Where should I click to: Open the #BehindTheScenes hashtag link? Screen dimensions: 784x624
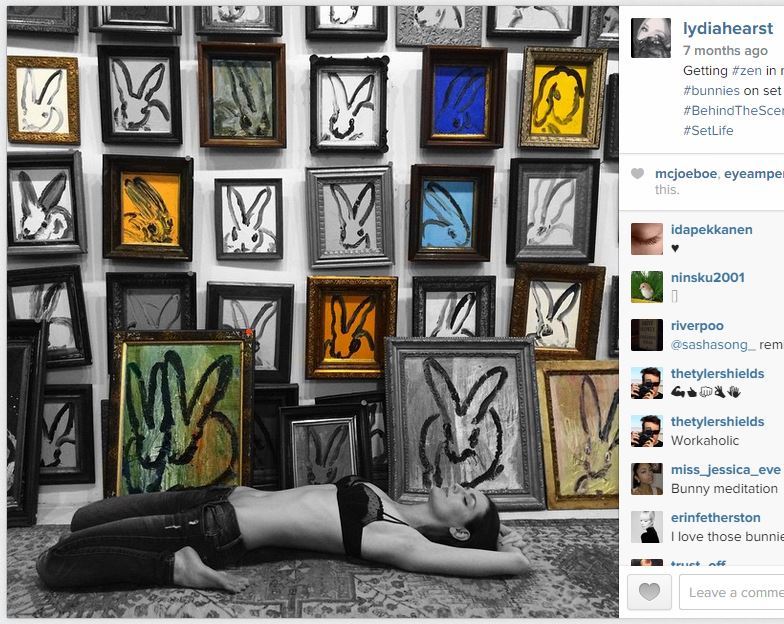(734, 110)
